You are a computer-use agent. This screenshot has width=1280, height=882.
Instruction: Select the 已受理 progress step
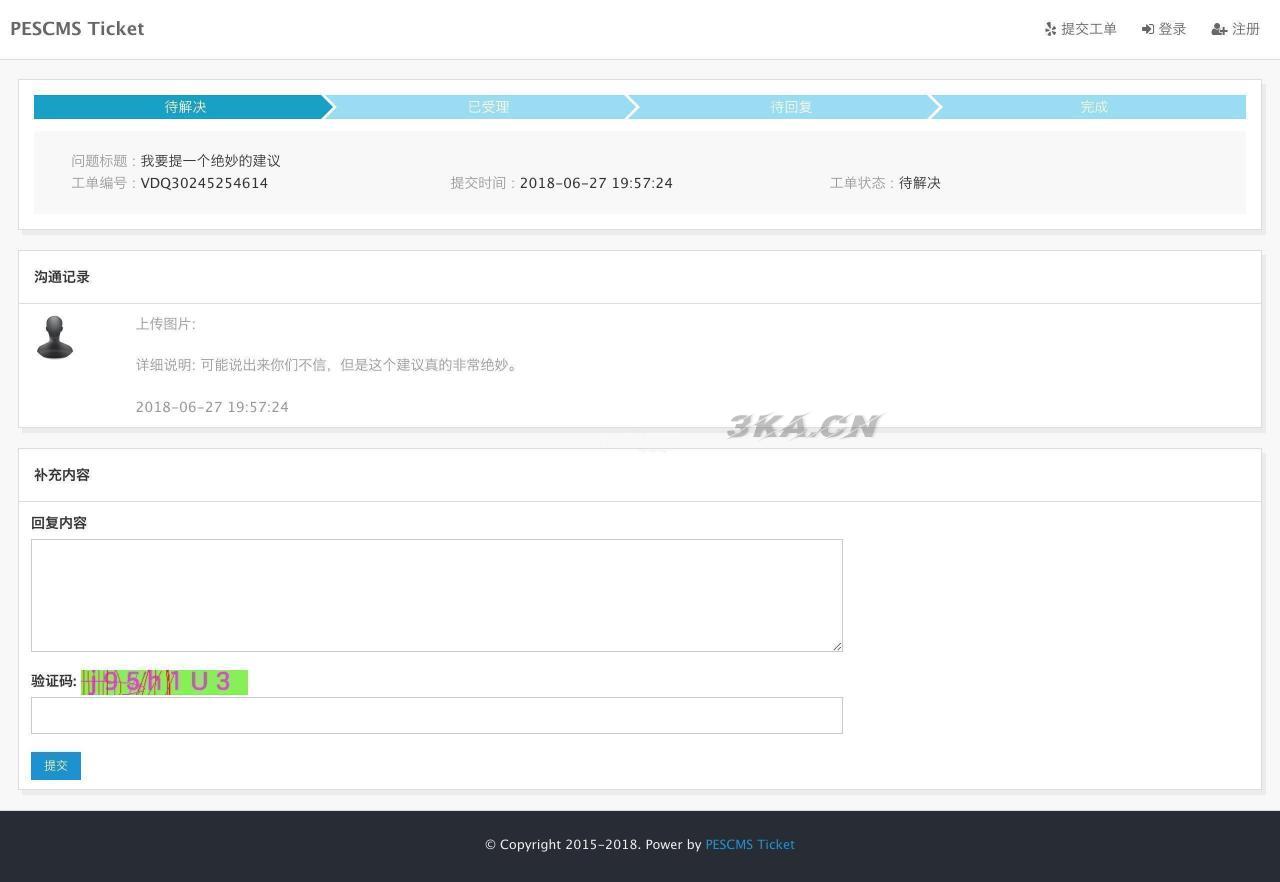[488, 107]
